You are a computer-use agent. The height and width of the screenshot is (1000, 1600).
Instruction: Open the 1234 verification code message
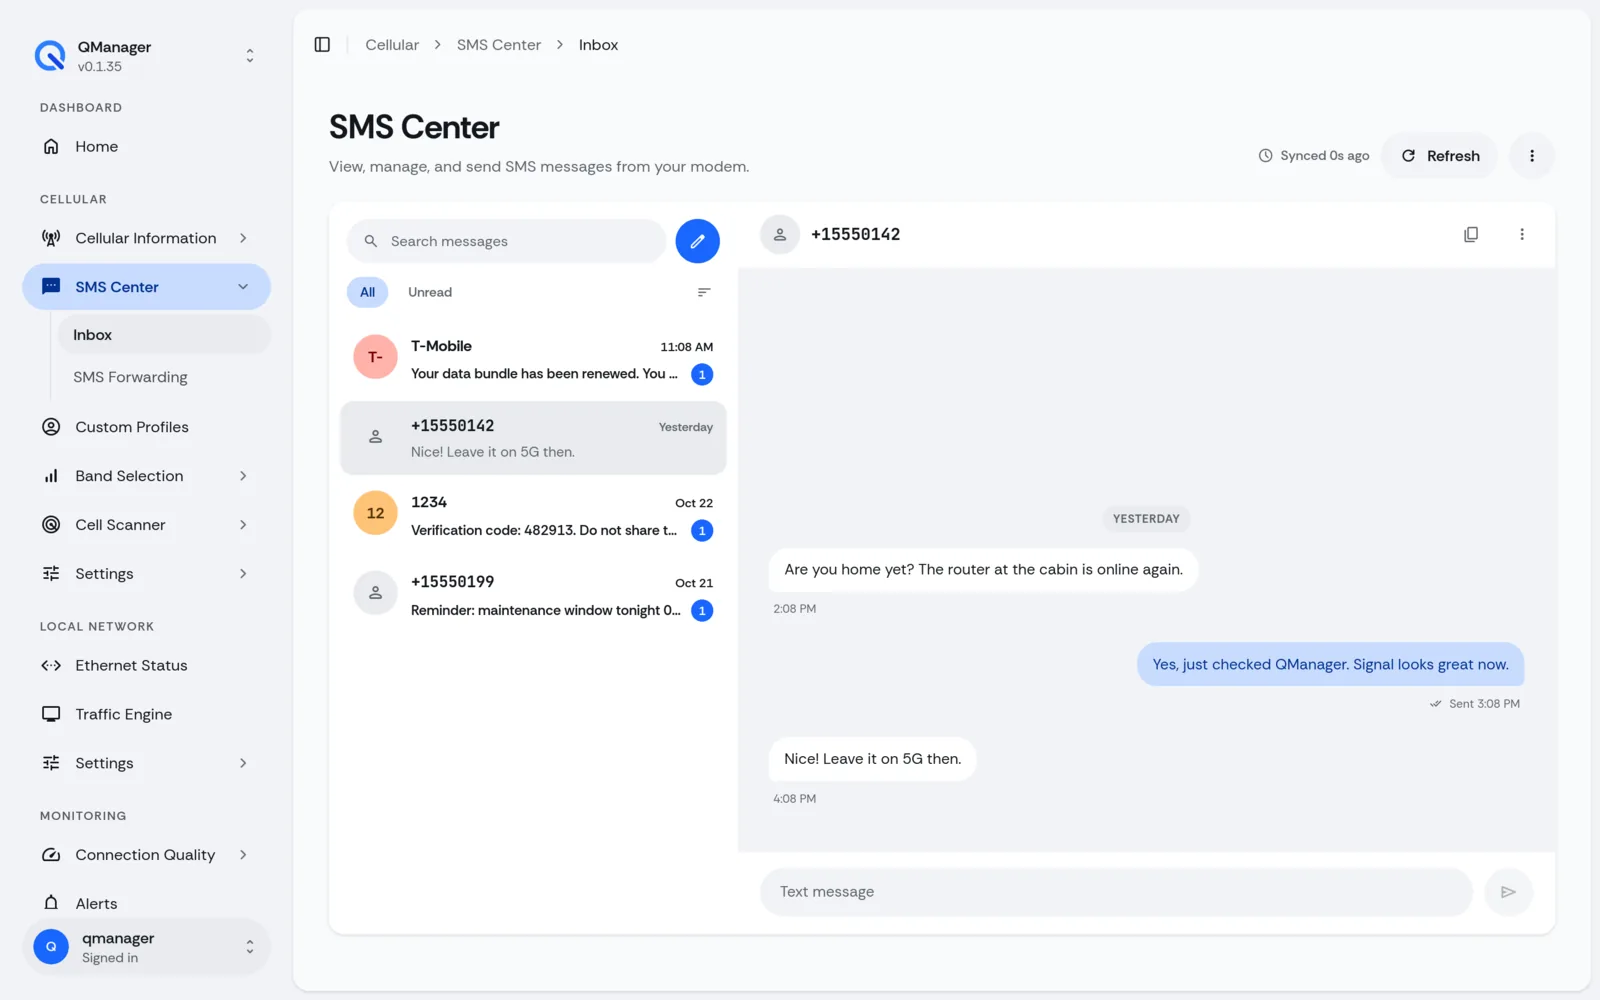(x=533, y=515)
